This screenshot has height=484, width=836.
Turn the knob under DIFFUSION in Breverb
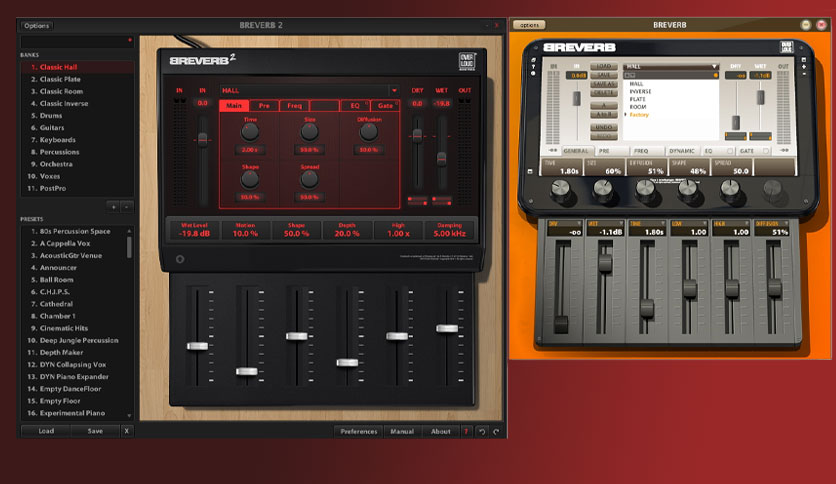(645, 188)
